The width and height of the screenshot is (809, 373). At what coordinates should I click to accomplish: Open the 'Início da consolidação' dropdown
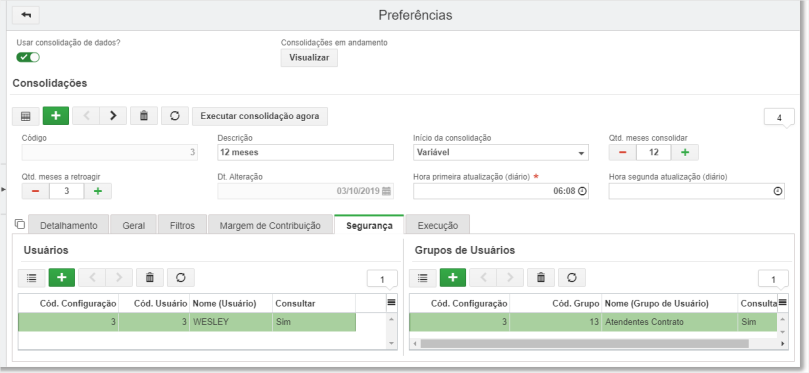click(x=500, y=153)
